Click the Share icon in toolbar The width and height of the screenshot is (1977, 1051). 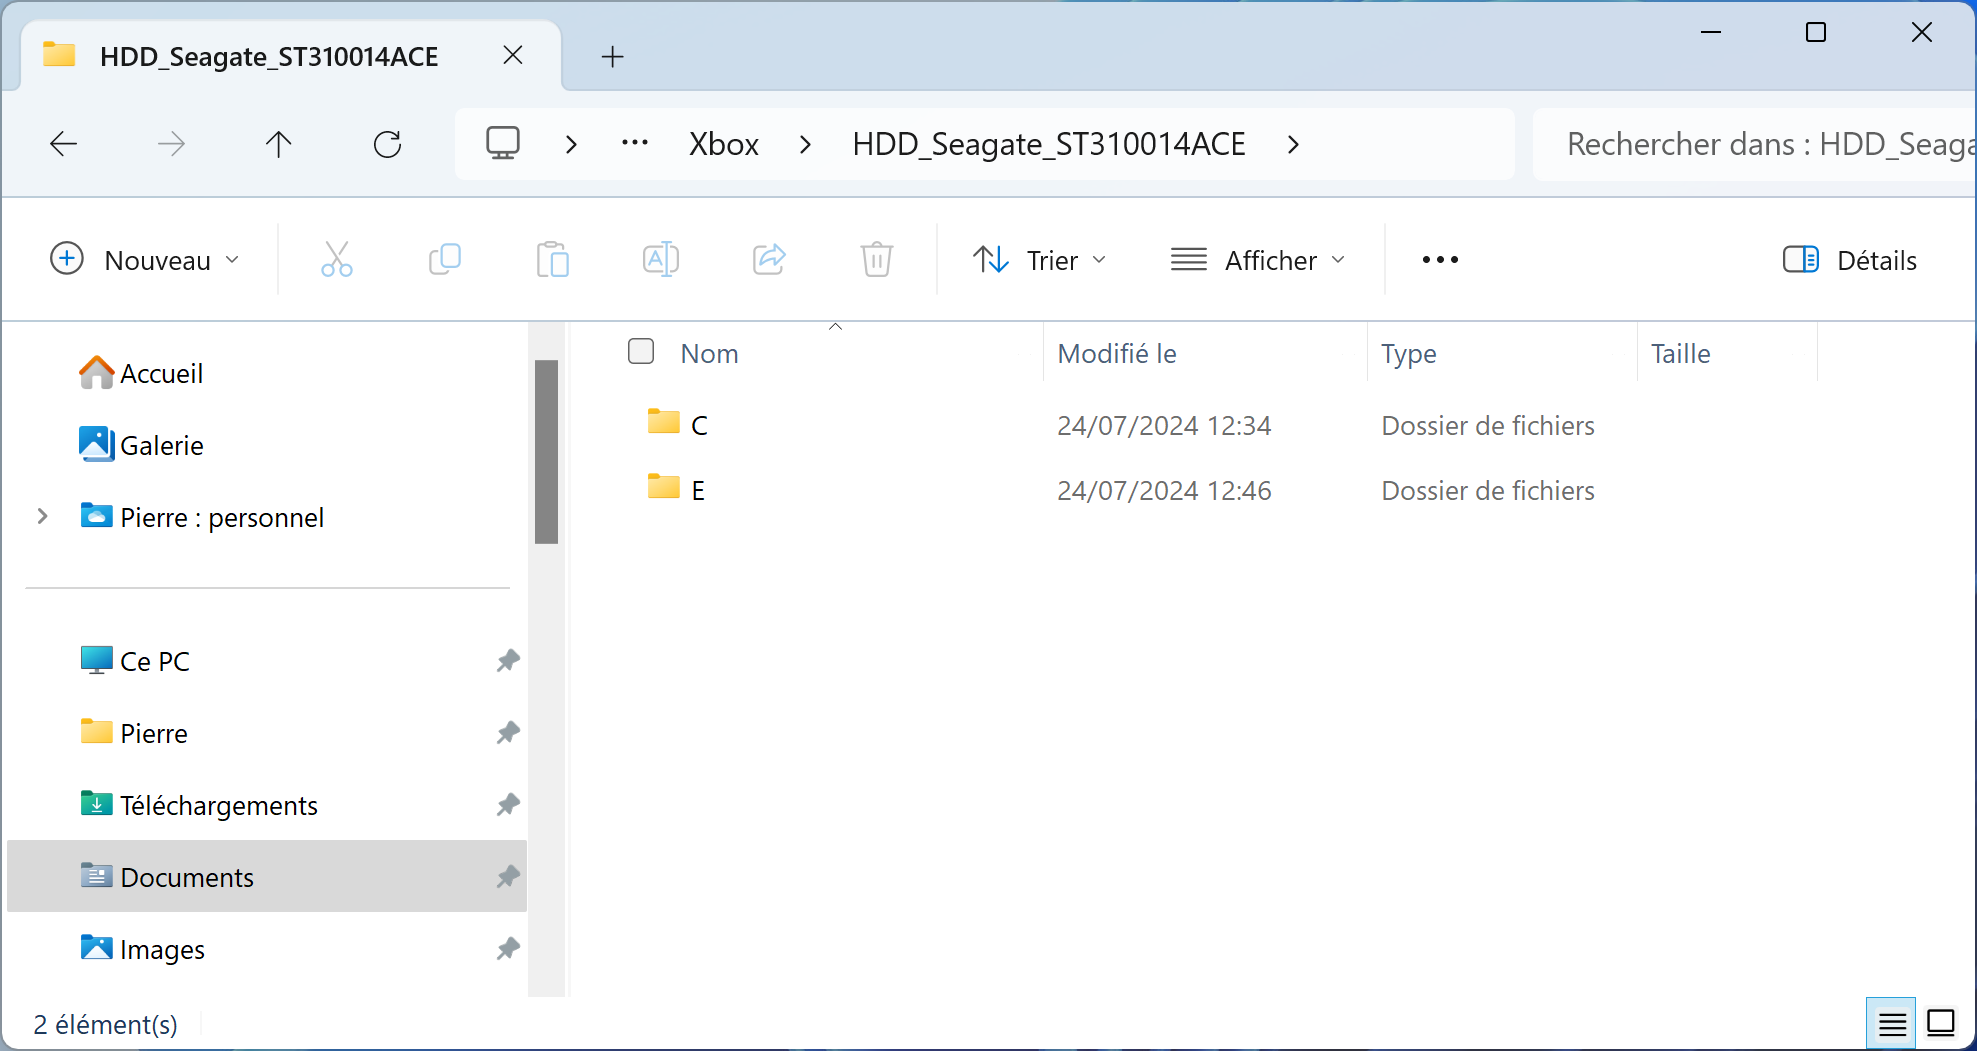(x=769, y=260)
